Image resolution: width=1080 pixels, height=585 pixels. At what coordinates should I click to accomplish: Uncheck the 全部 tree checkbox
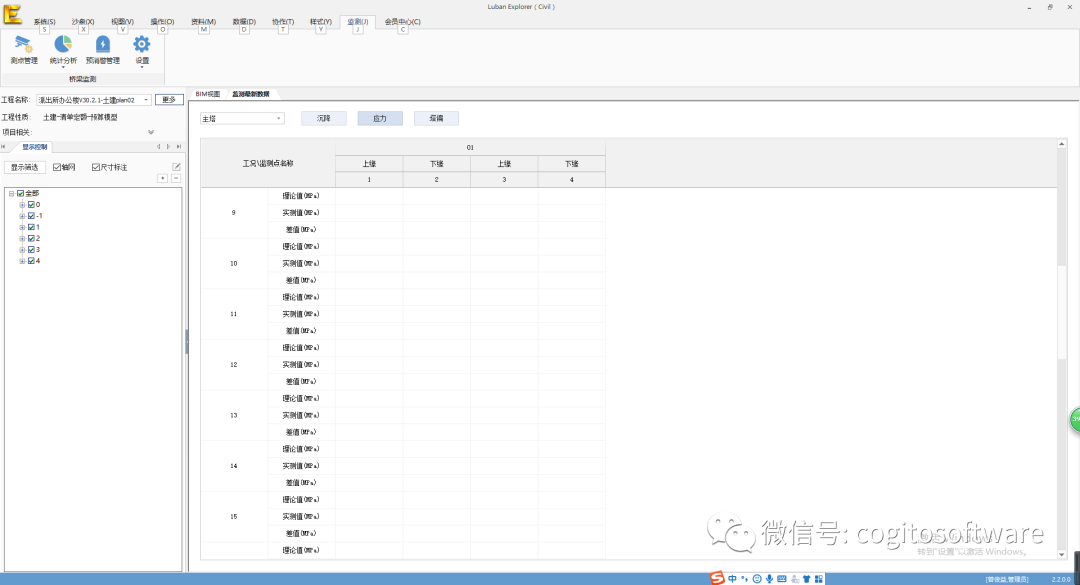pos(21,194)
